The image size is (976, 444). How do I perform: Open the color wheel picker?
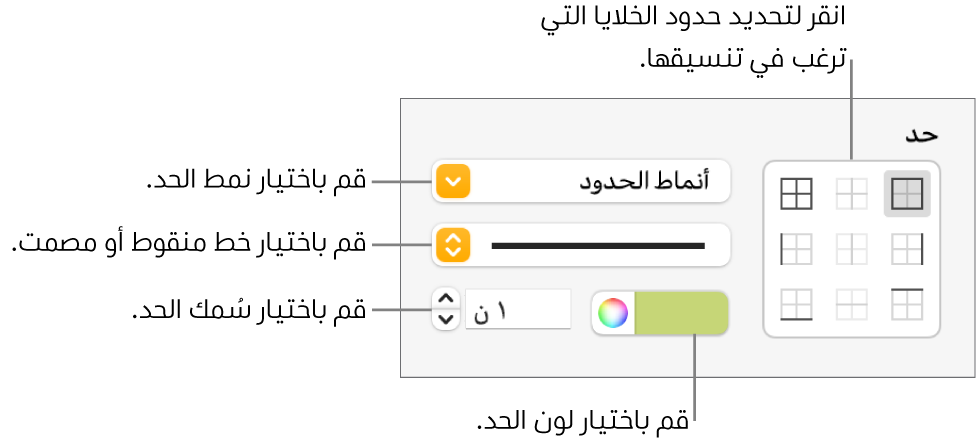coord(612,313)
